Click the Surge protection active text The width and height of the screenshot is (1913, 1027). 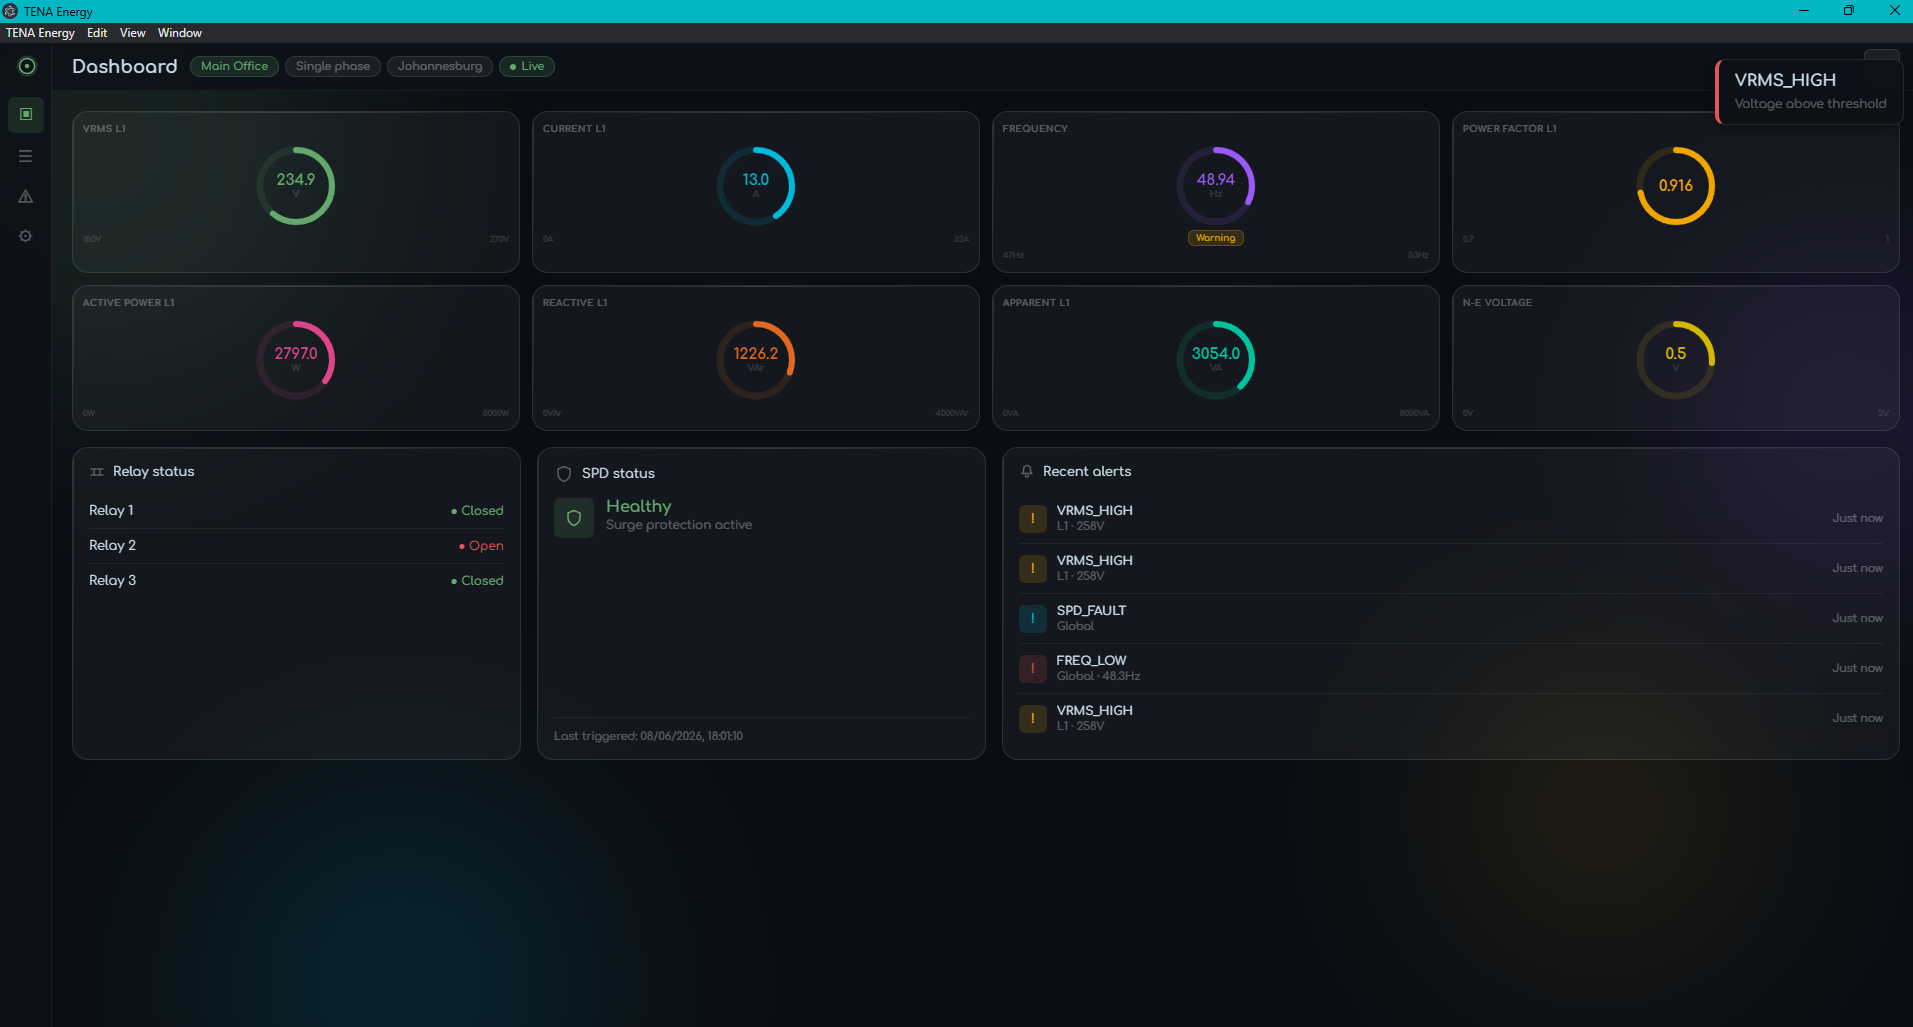tap(679, 525)
